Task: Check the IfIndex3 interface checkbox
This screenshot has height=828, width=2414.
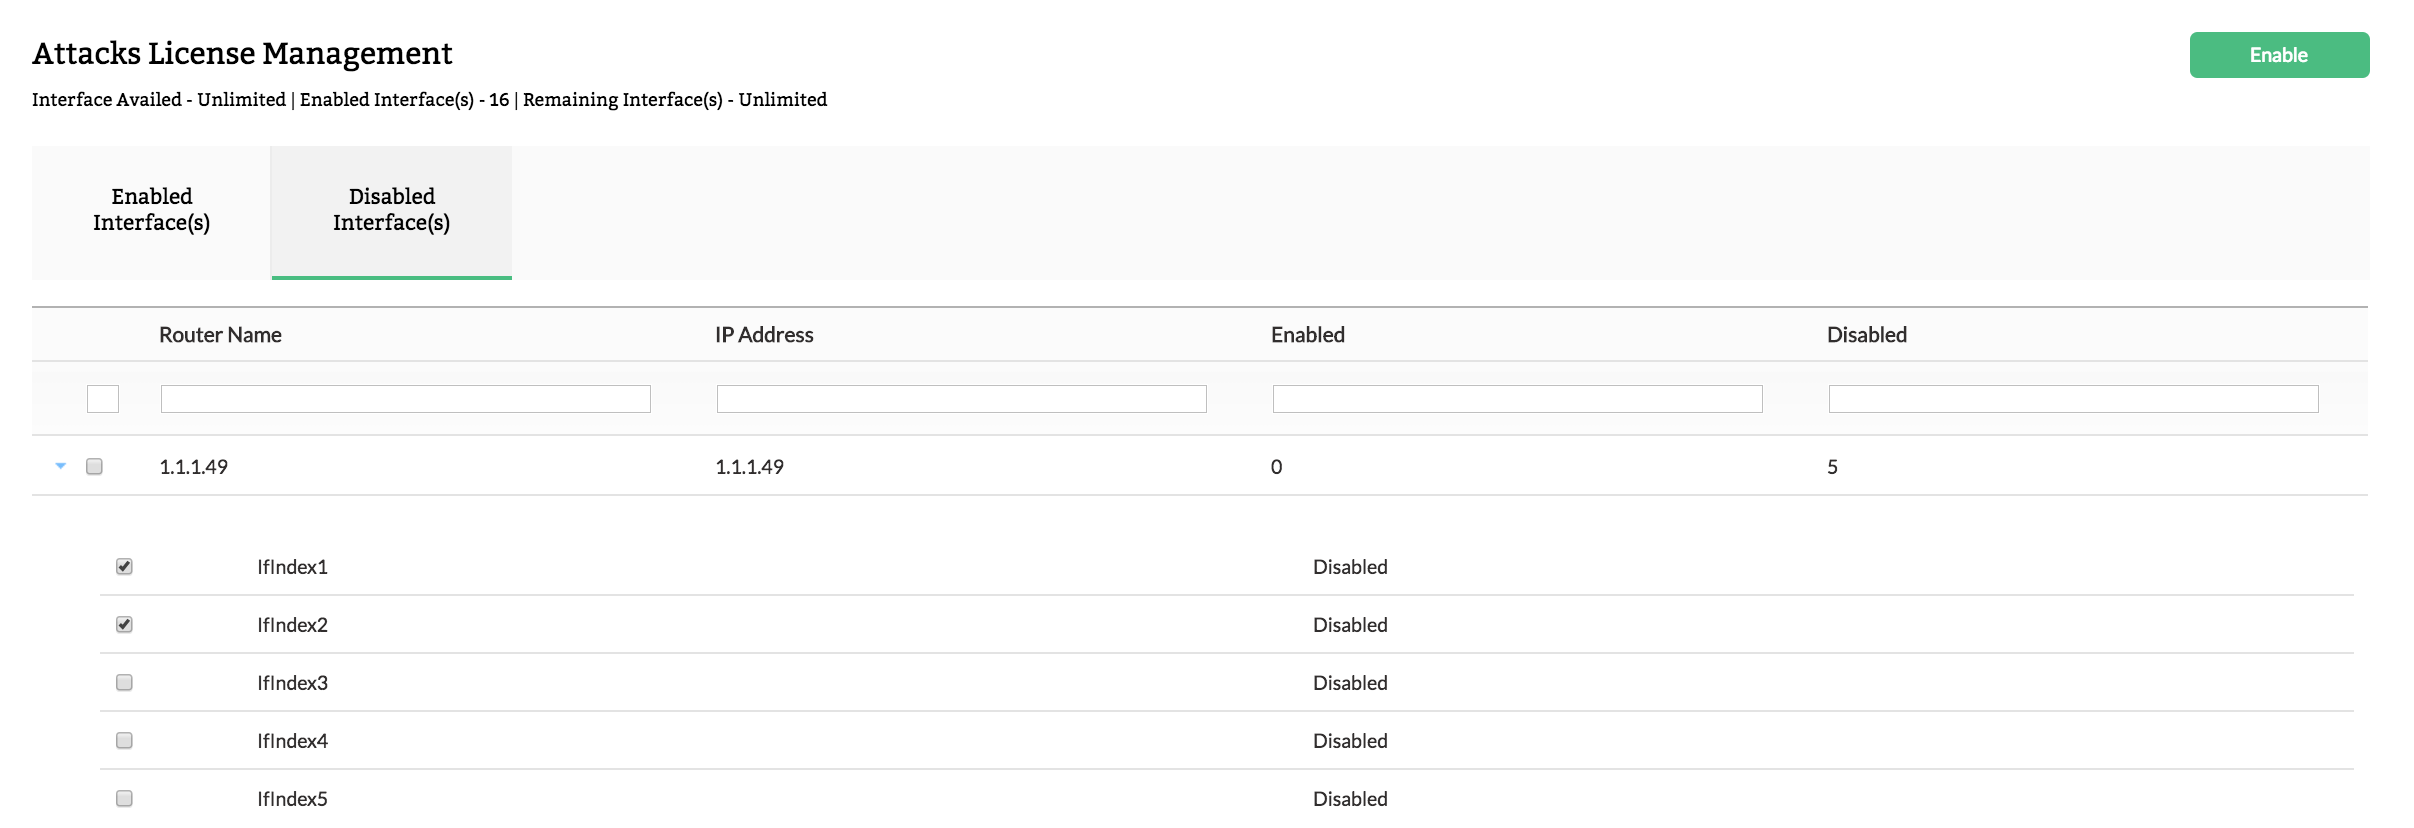Action: (124, 683)
